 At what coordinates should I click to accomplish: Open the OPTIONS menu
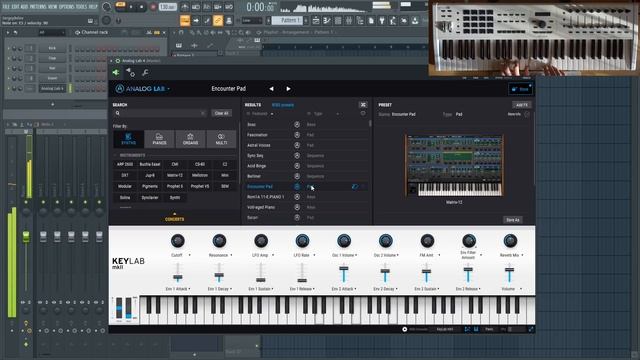point(67,7)
